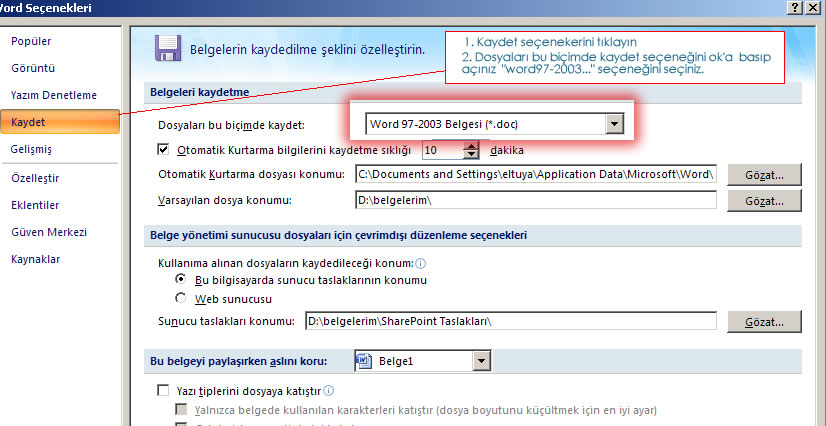Select the Web sunucusu radio button

[181, 298]
